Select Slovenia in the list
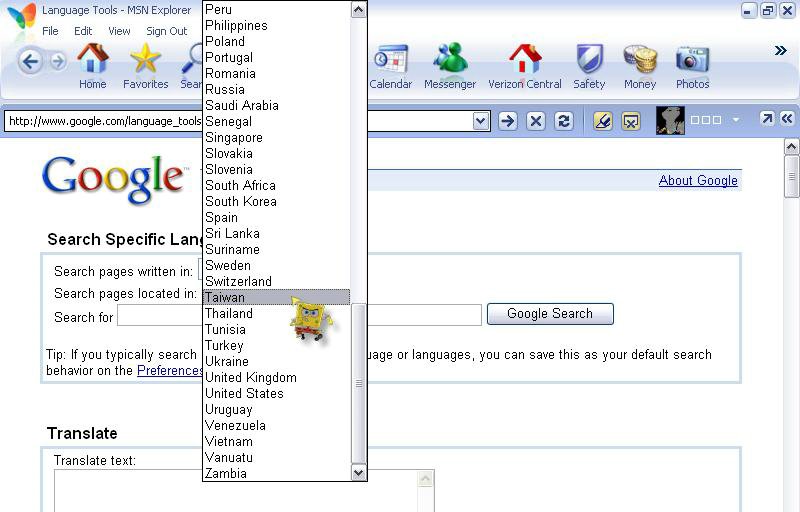Viewport: 800px width, 512px height. 276,169
